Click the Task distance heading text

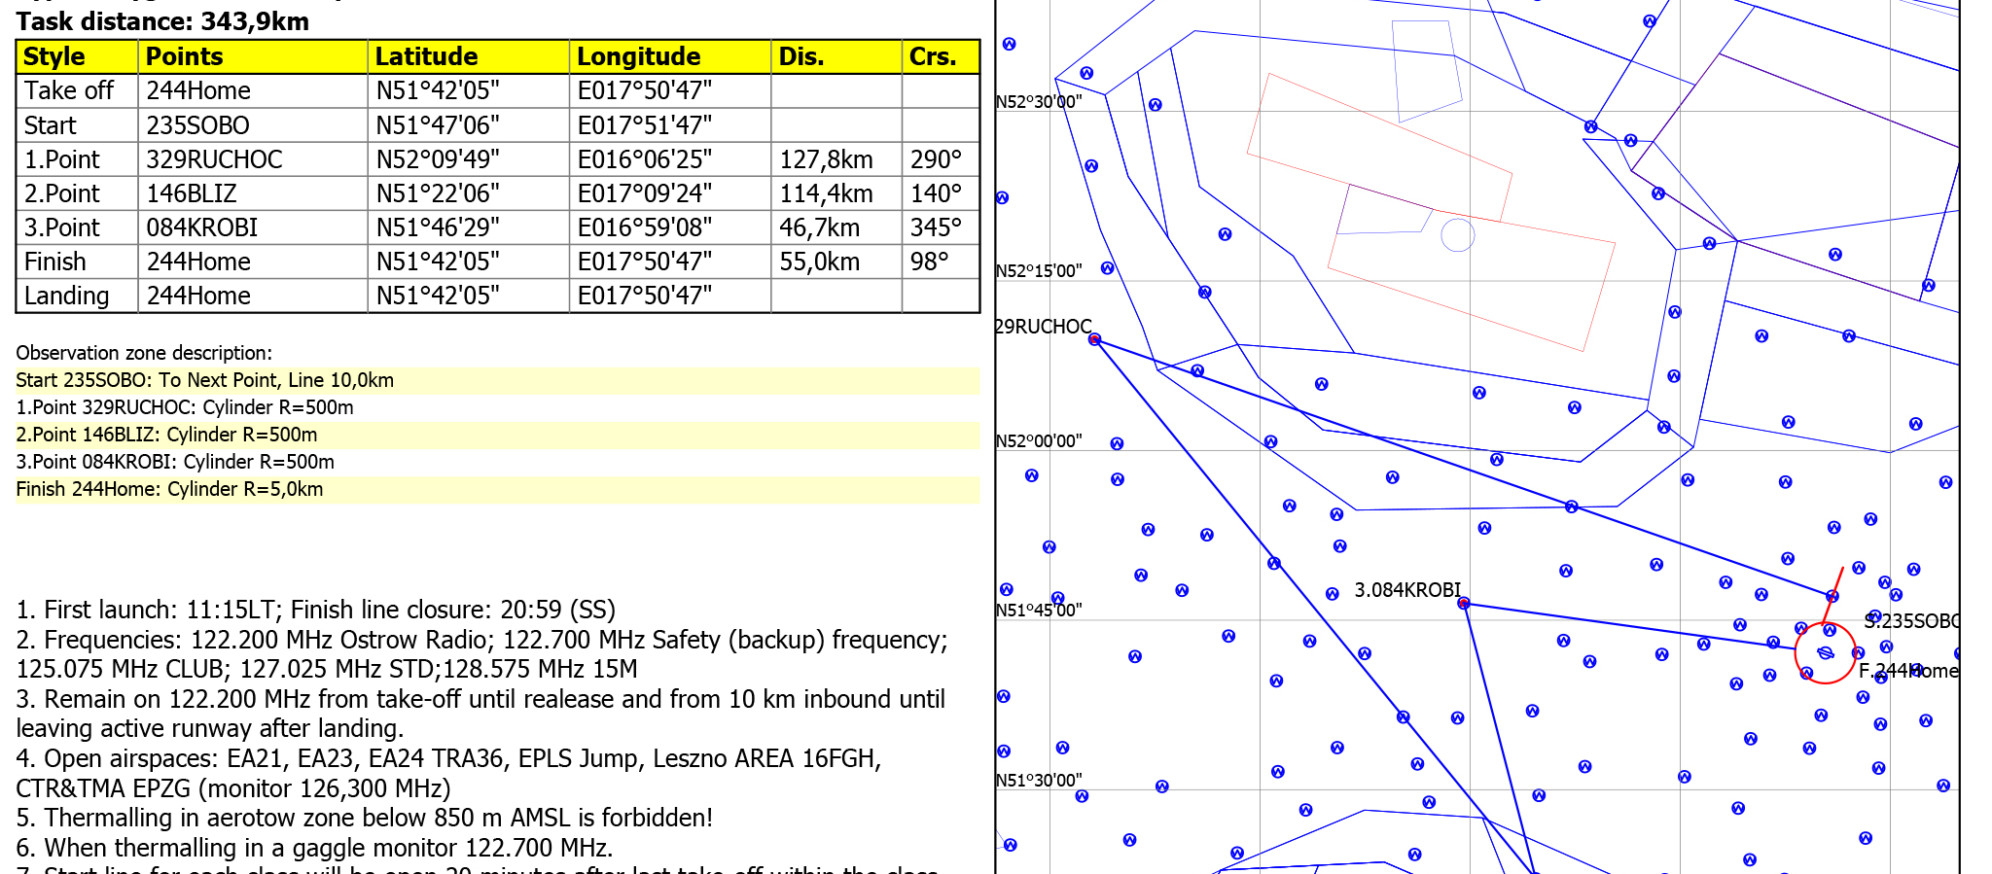162,21
